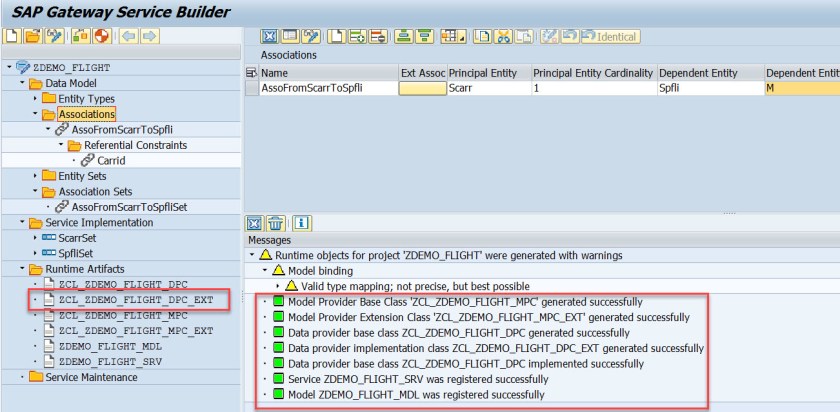
Task: Click the Dependent Entity column header
Action: pos(710,73)
